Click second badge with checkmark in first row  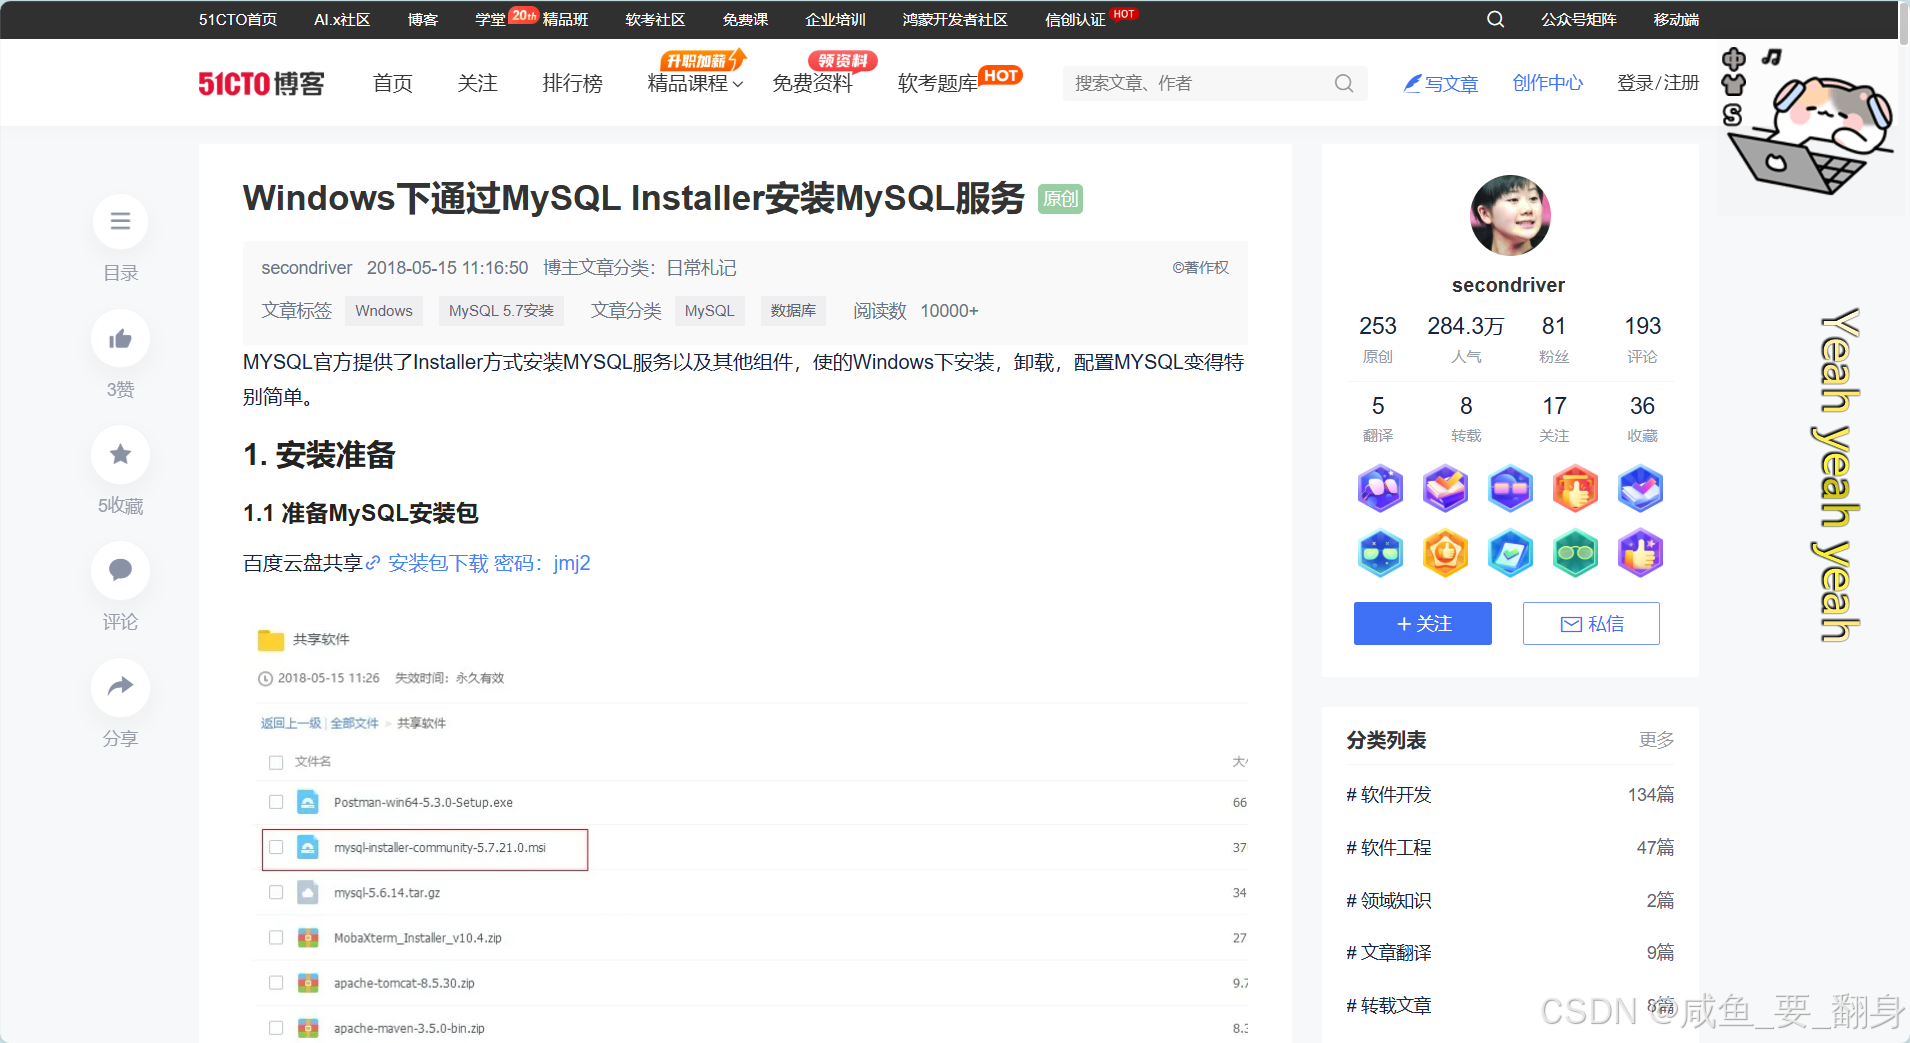(1445, 489)
